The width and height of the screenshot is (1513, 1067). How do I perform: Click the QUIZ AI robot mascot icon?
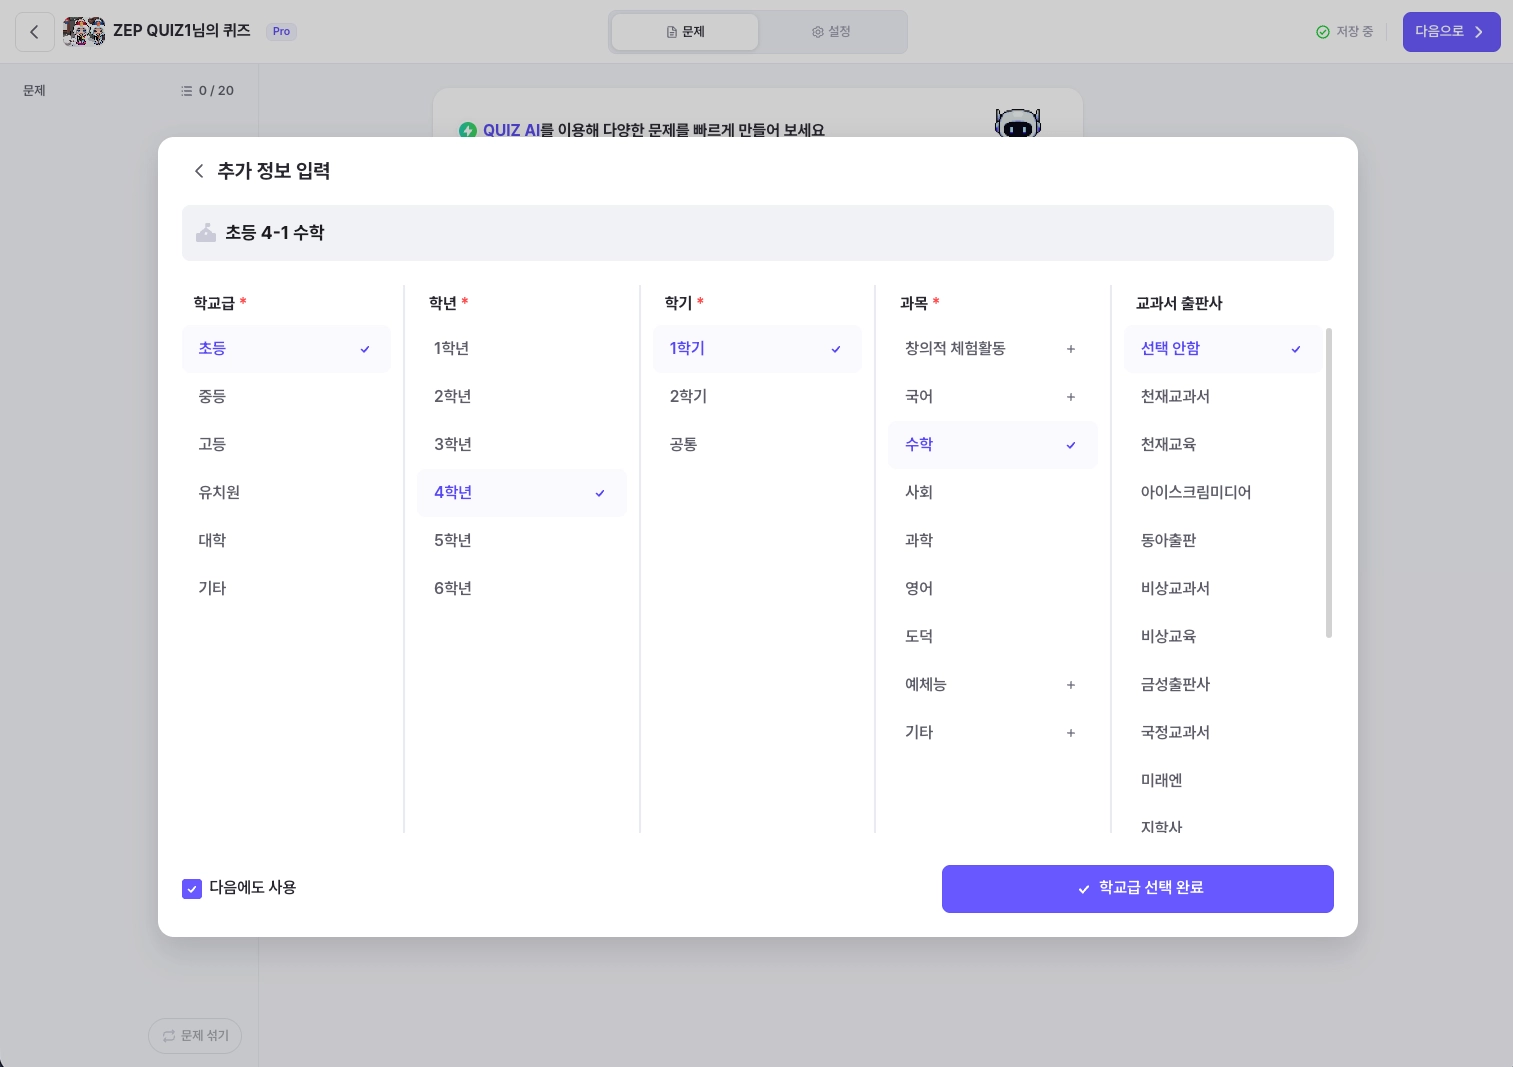click(x=1018, y=123)
